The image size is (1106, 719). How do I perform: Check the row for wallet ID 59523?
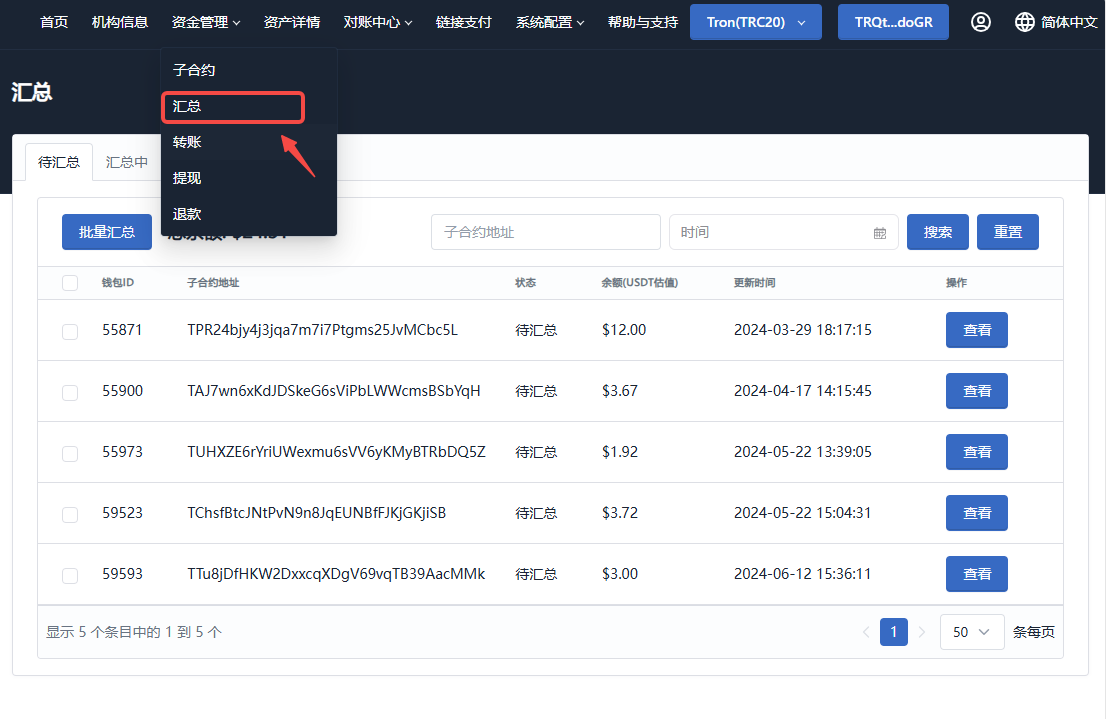70,514
